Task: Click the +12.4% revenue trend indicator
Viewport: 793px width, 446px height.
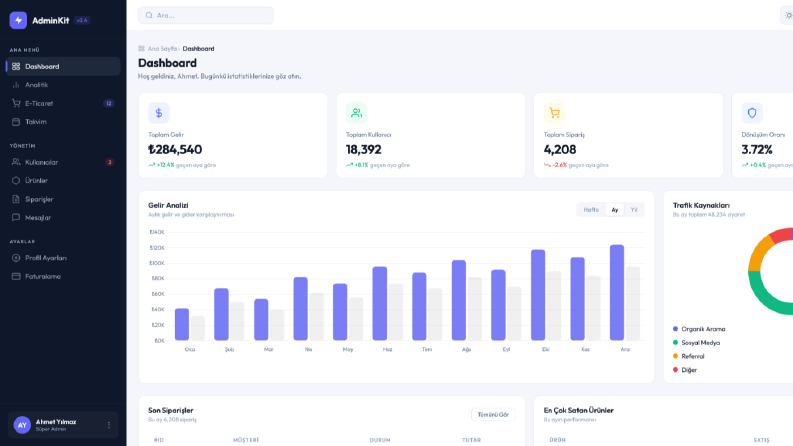Action: [x=161, y=165]
